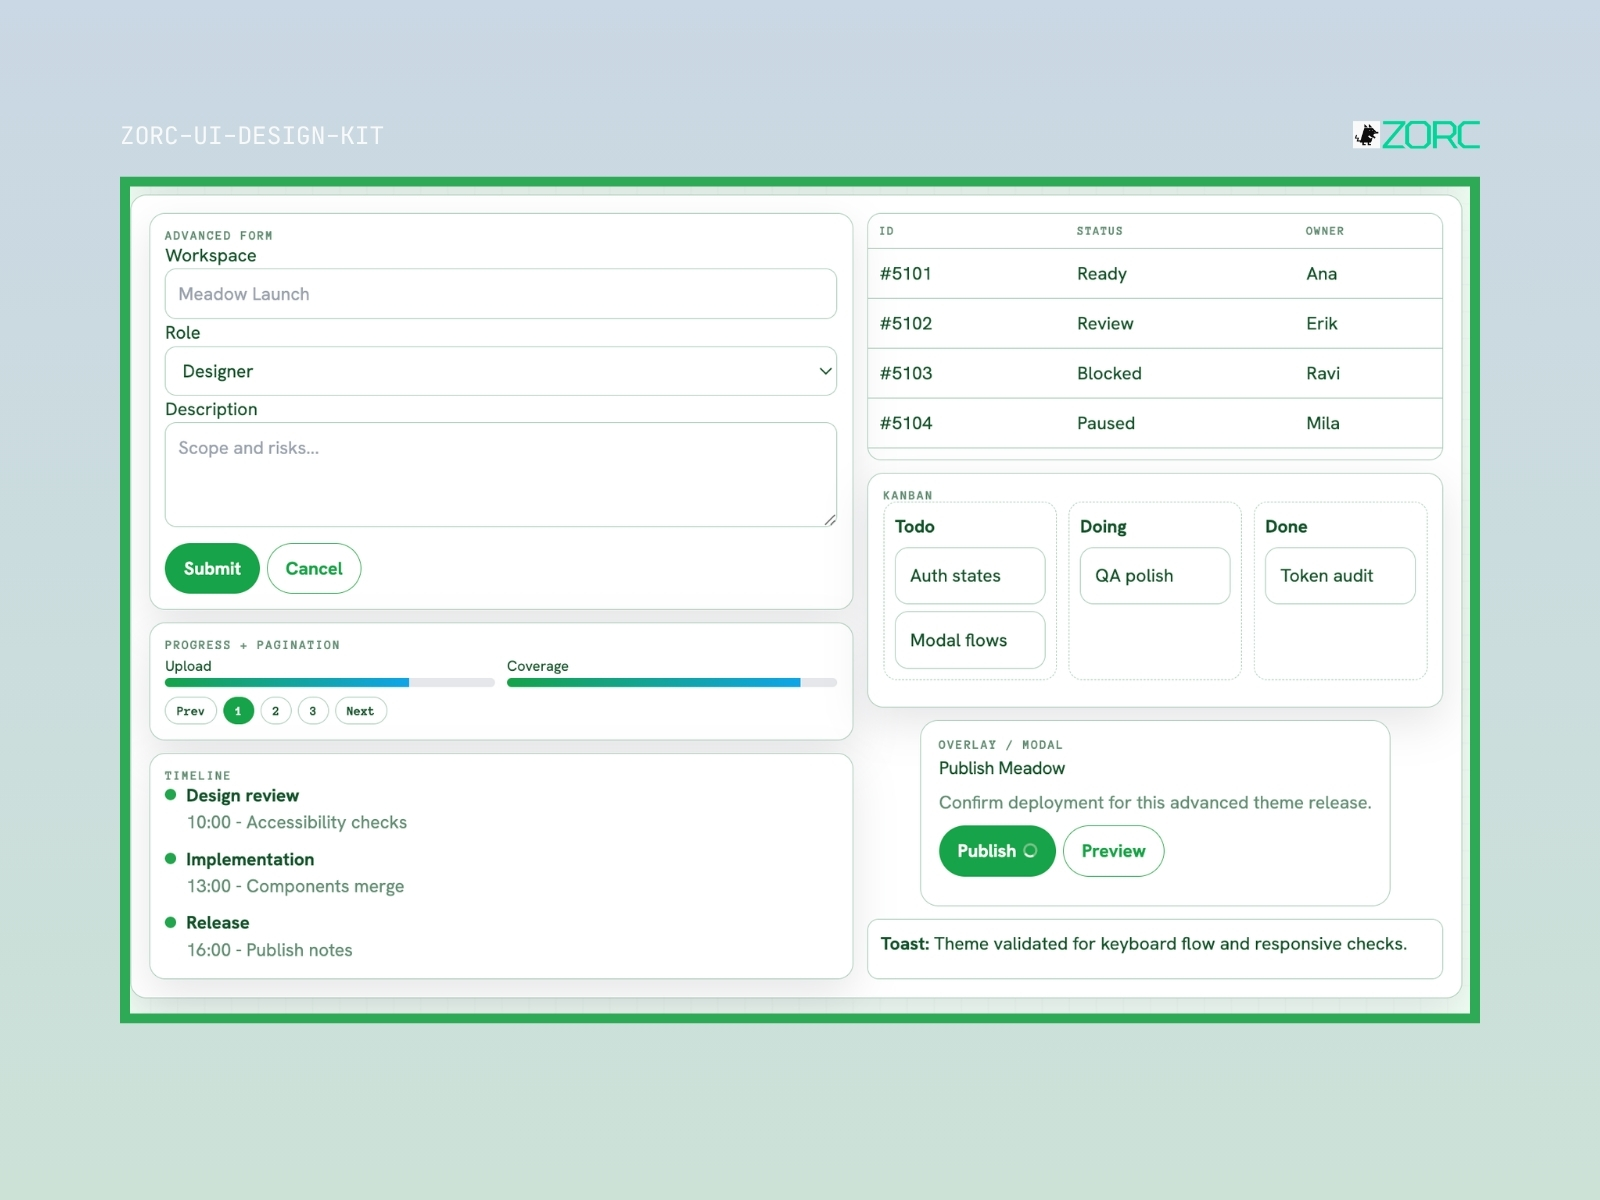
Task: Click the Publish Meadow modal title
Action: 1002,768
